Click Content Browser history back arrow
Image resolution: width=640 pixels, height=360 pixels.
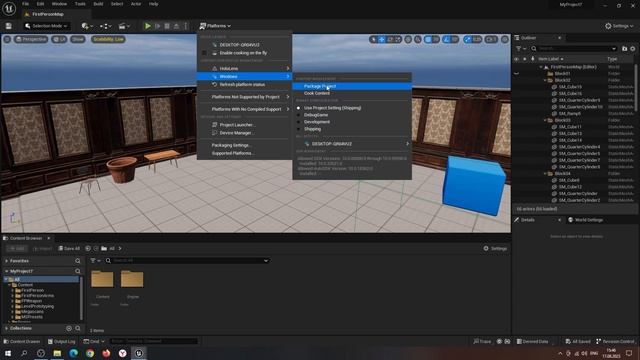tap(88, 248)
